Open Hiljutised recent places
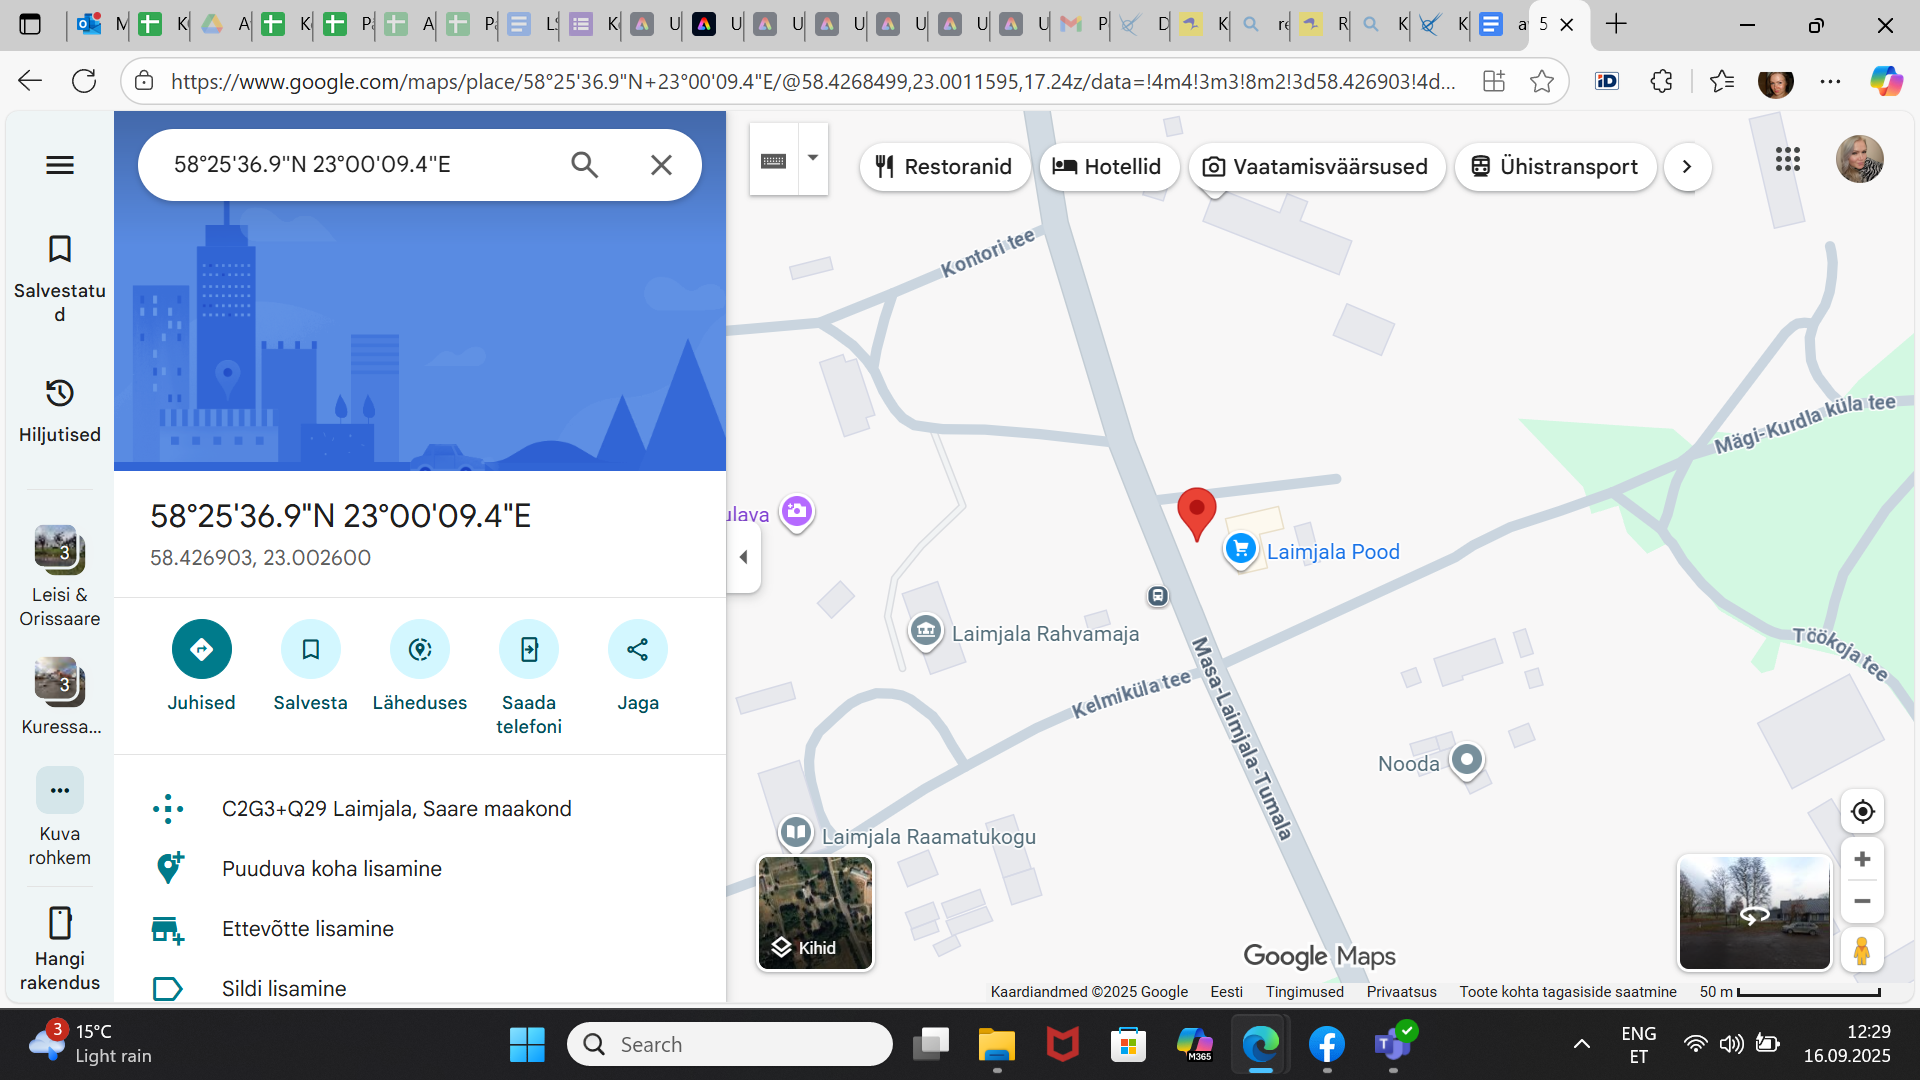 coord(60,410)
